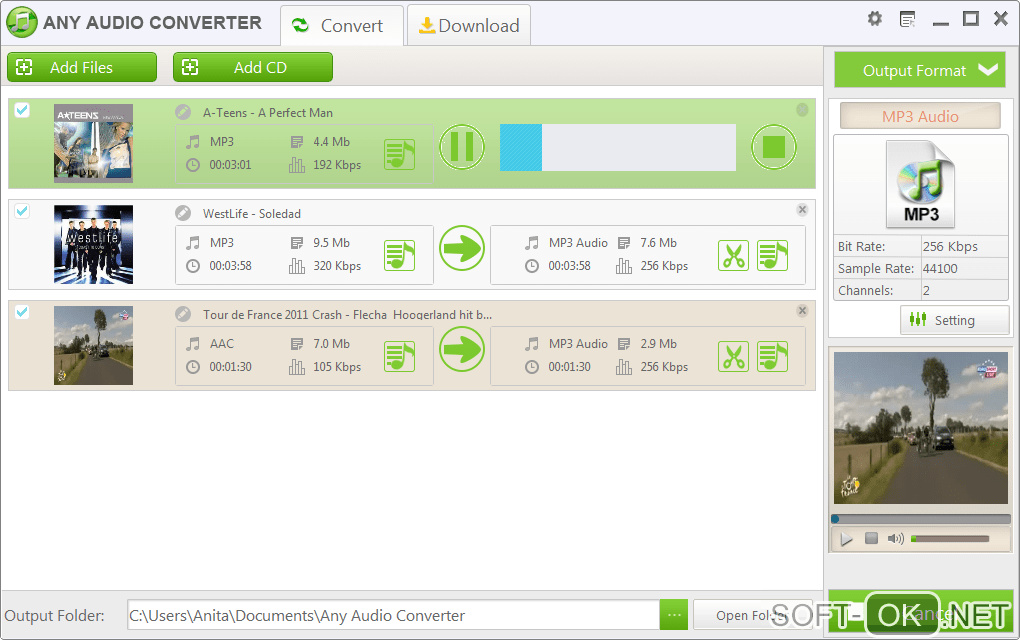Switch to the Download tab
The height and width of the screenshot is (640, 1020).
(469, 25)
